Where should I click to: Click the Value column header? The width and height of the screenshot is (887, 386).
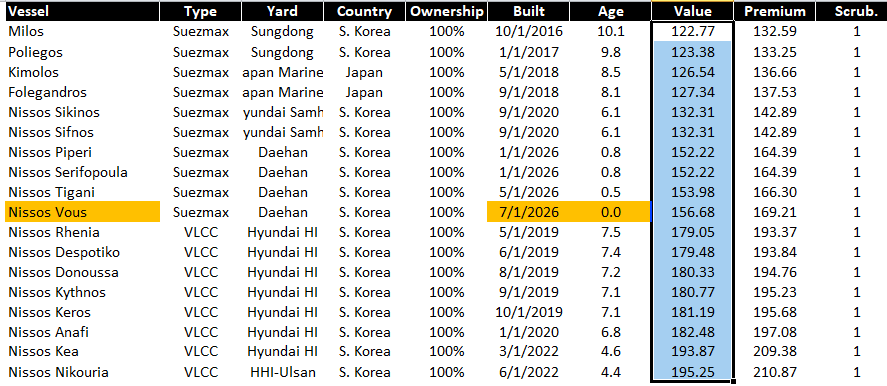[x=692, y=11]
